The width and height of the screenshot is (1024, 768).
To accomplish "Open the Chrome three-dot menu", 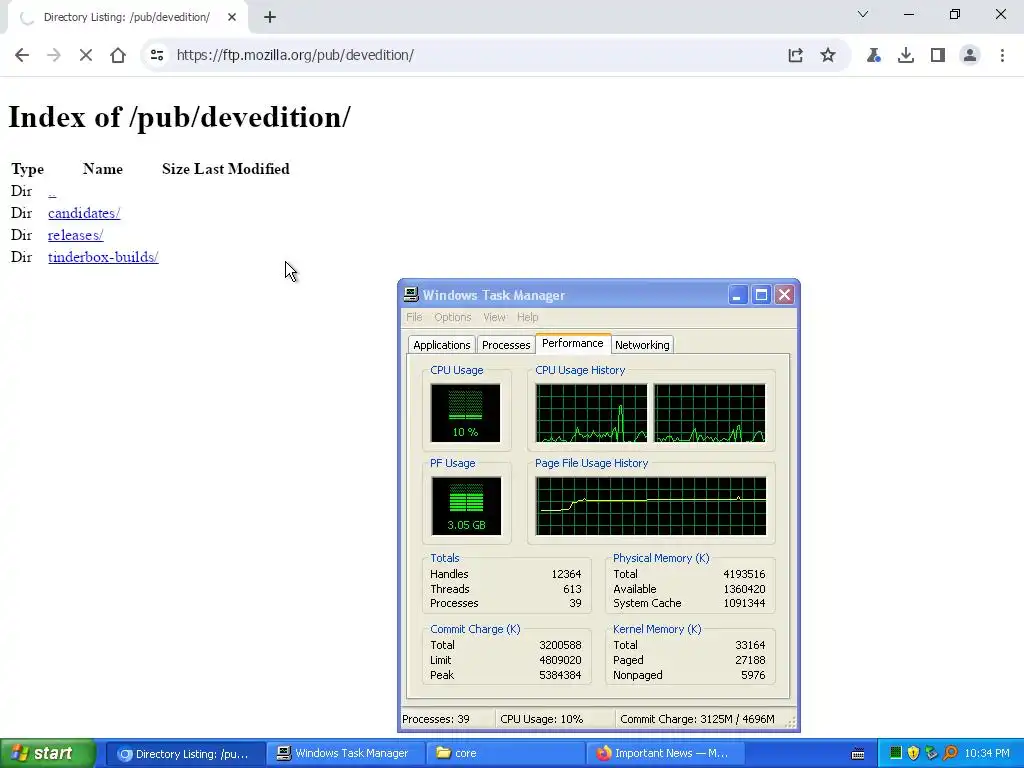I will pyautogui.click(x=1002, y=55).
